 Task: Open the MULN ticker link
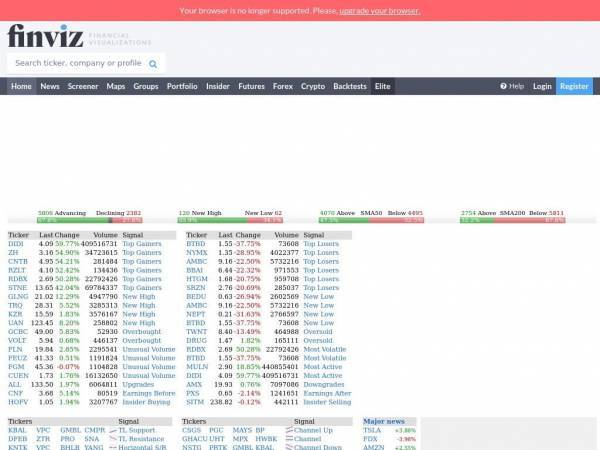point(197,367)
